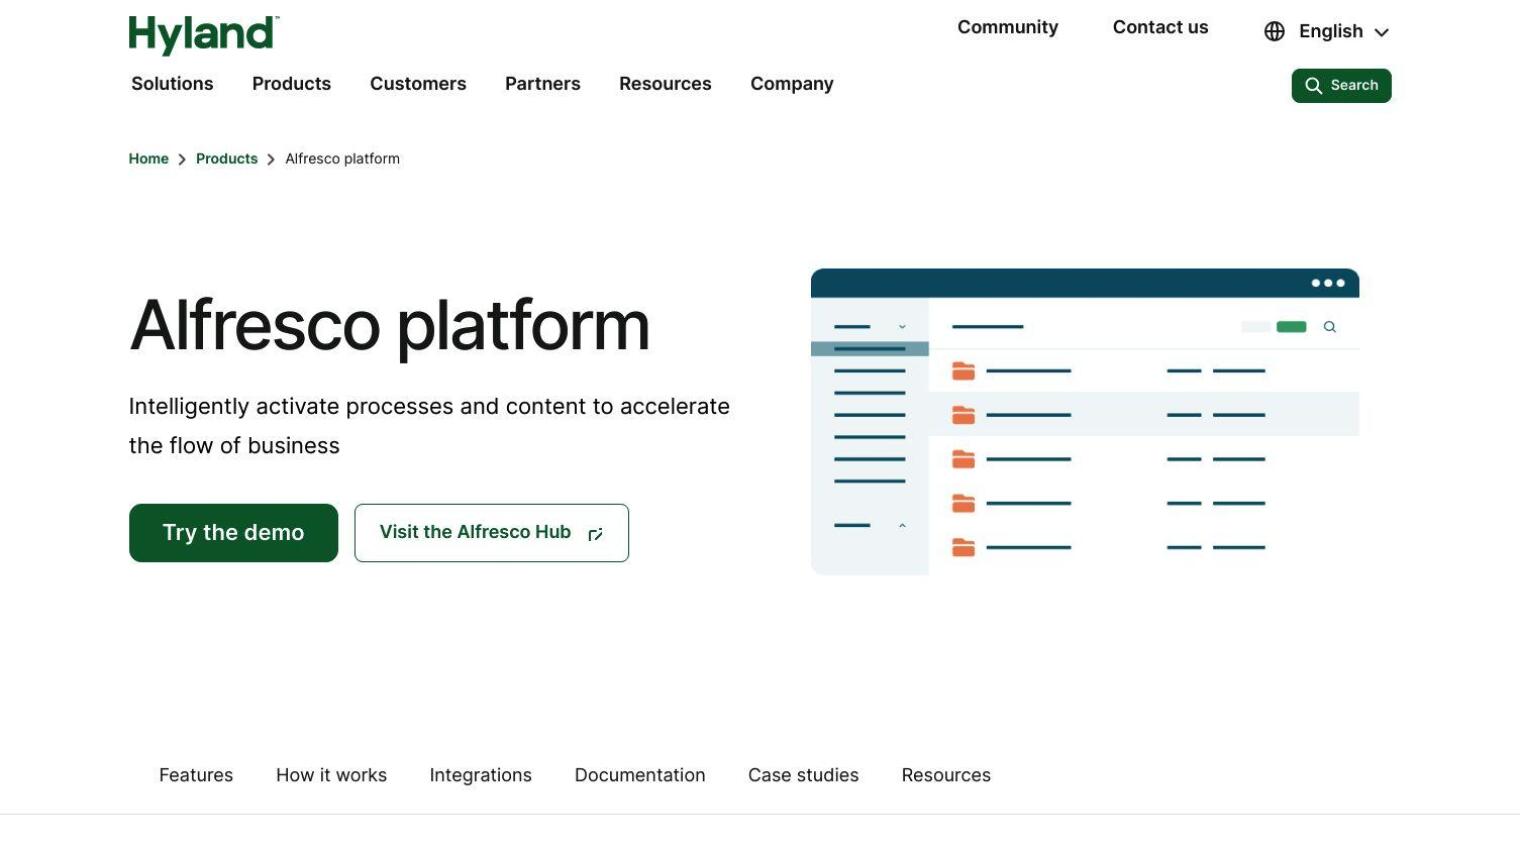Select the Documentation tab
The height and width of the screenshot is (854, 1520).
(640, 775)
